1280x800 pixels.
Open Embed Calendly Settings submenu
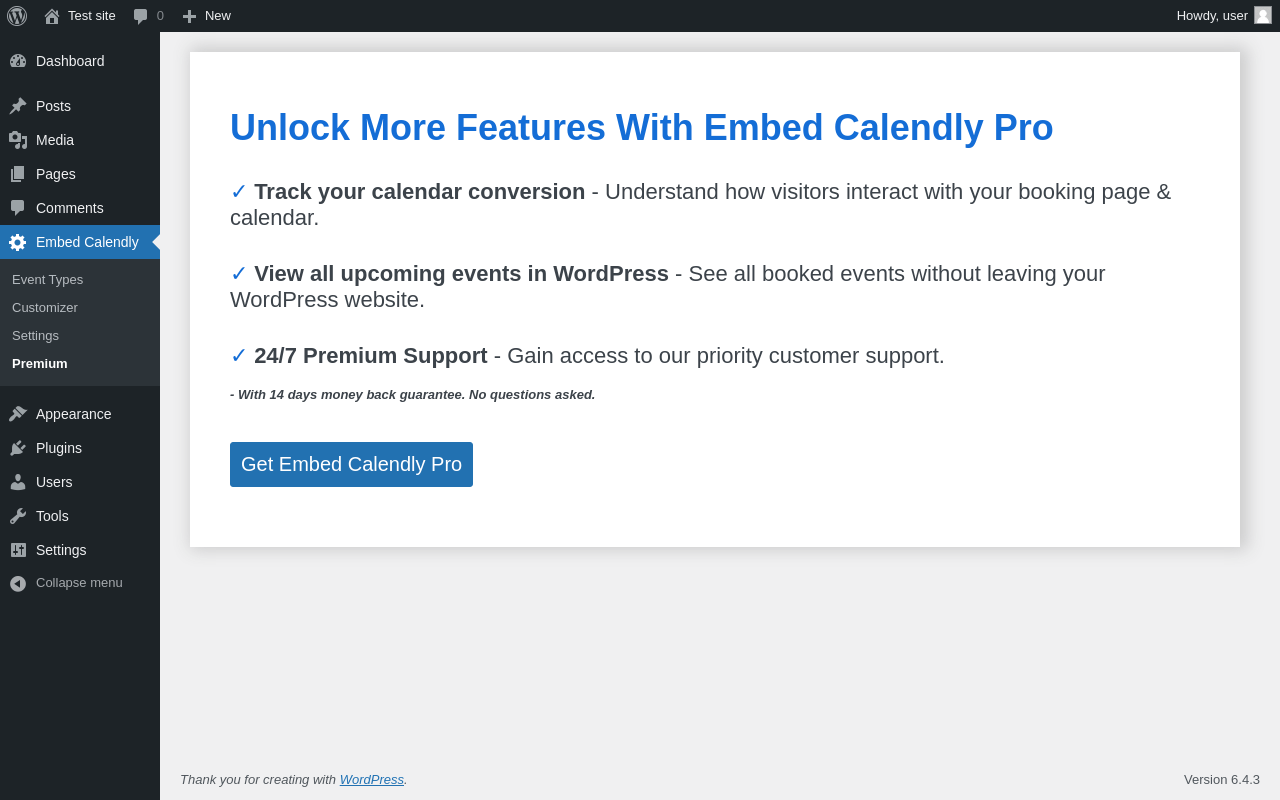pos(35,336)
